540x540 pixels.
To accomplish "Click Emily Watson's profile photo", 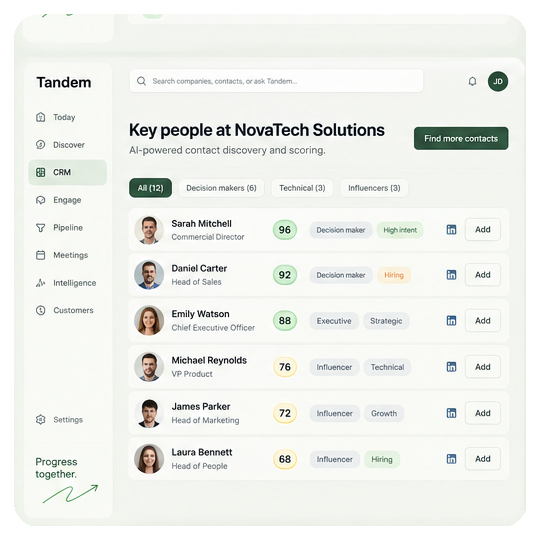I will pyautogui.click(x=149, y=320).
